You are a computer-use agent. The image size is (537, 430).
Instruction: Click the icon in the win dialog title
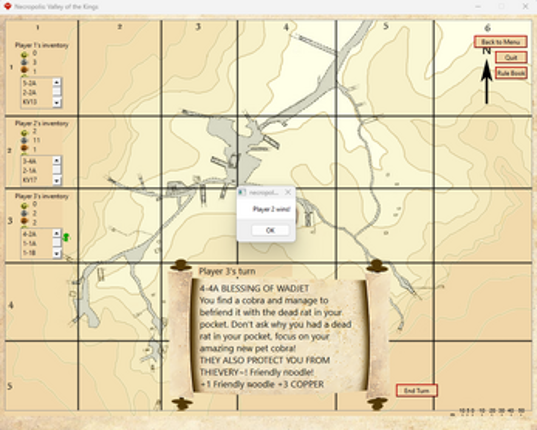pyautogui.click(x=242, y=192)
